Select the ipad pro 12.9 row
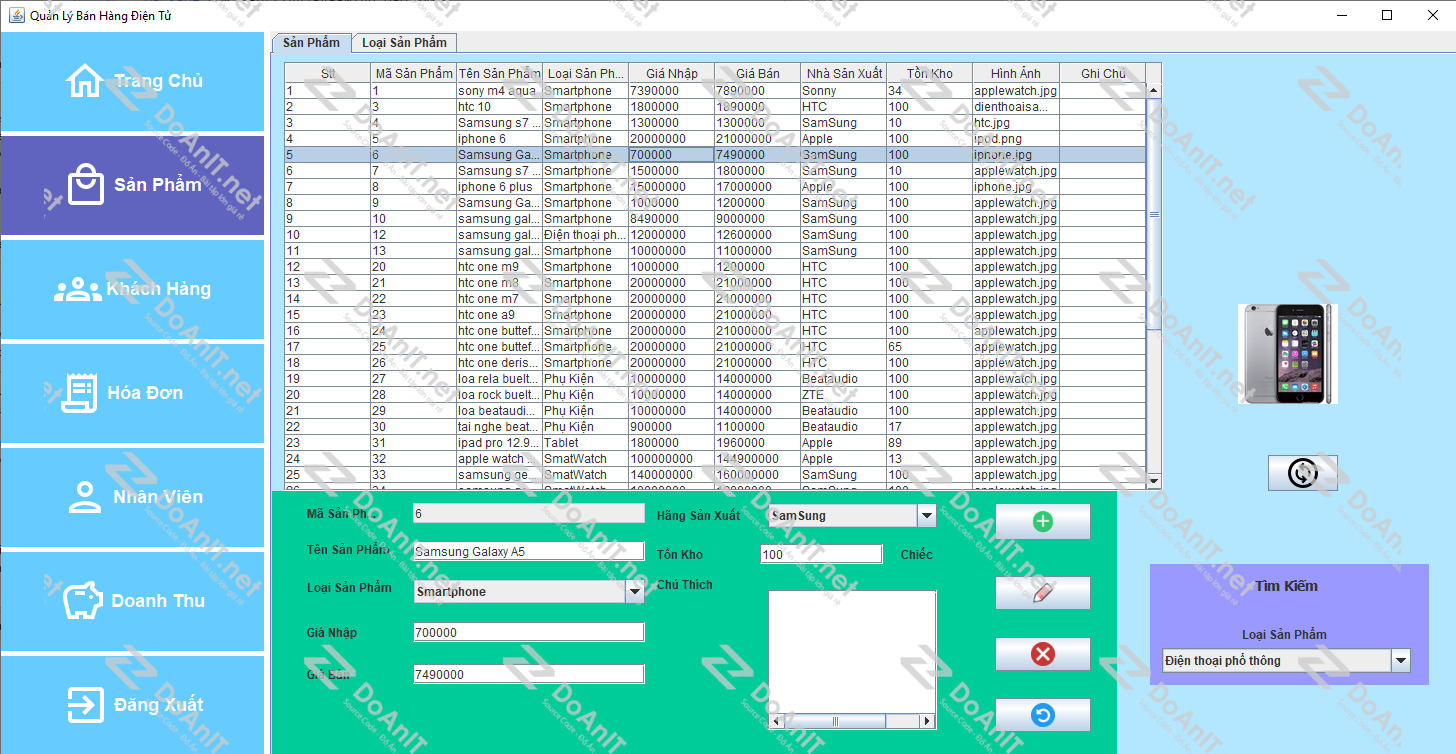 pyautogui.click(x=715, y=443)
